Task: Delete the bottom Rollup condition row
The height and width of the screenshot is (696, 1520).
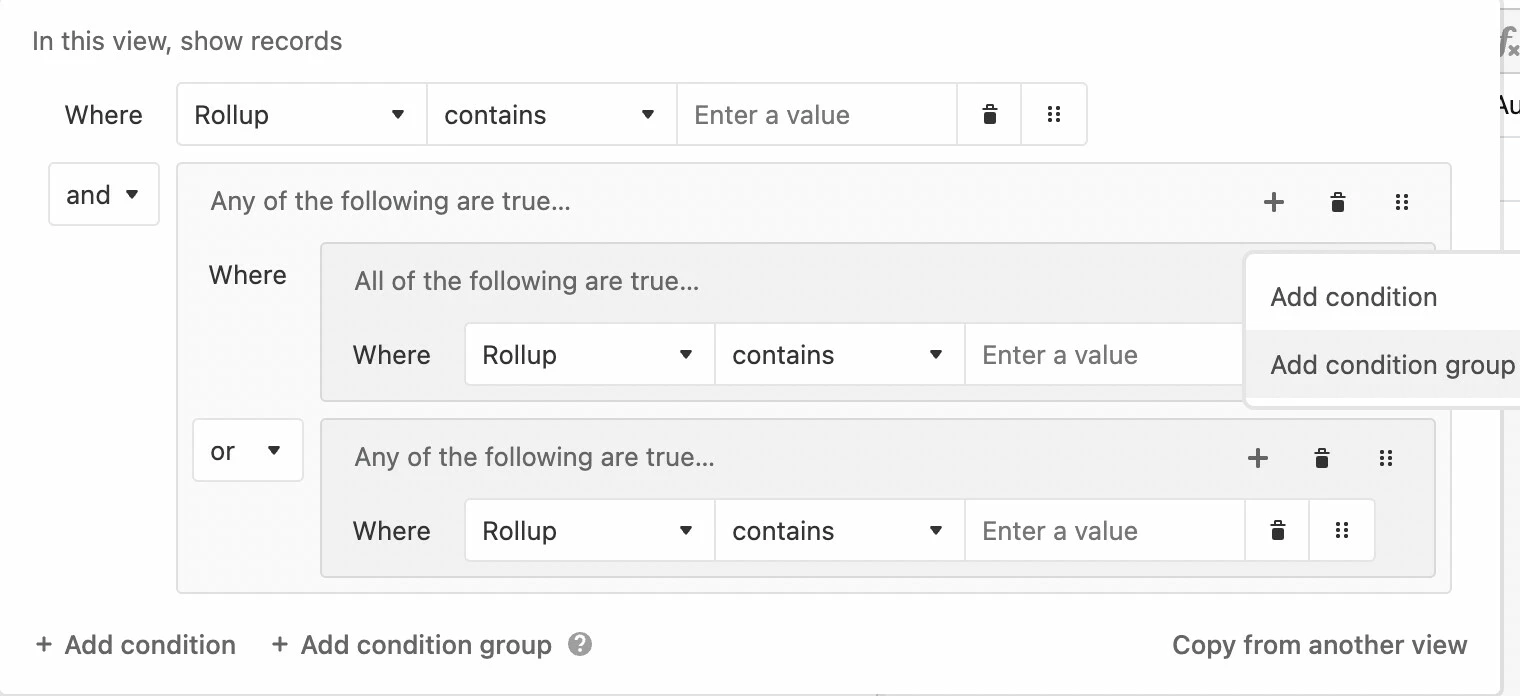Action: (x=1277, y=530)
